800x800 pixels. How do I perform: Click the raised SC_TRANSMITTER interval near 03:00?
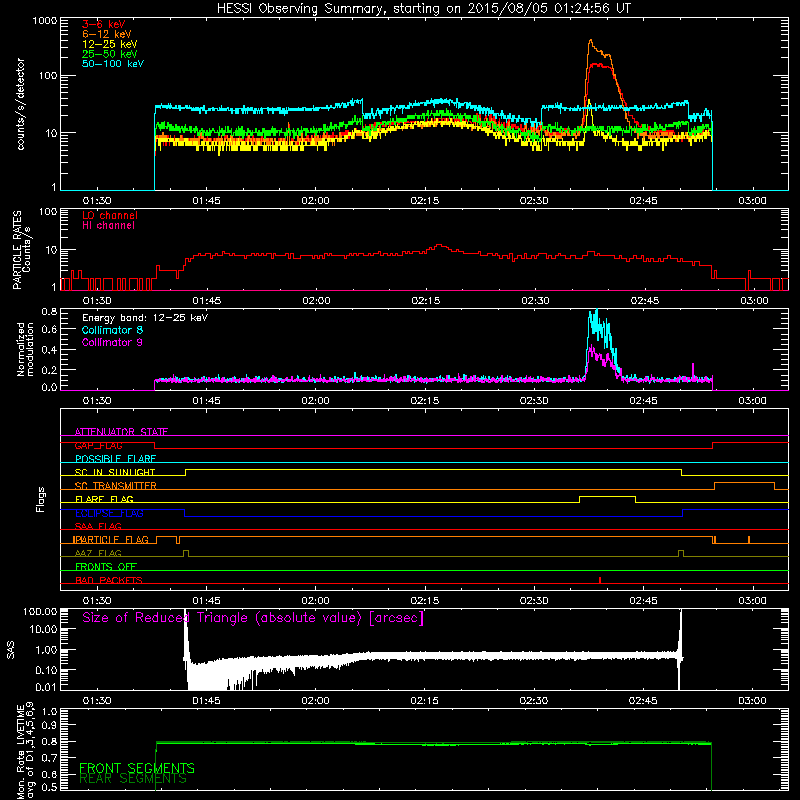tap(744, 483)
